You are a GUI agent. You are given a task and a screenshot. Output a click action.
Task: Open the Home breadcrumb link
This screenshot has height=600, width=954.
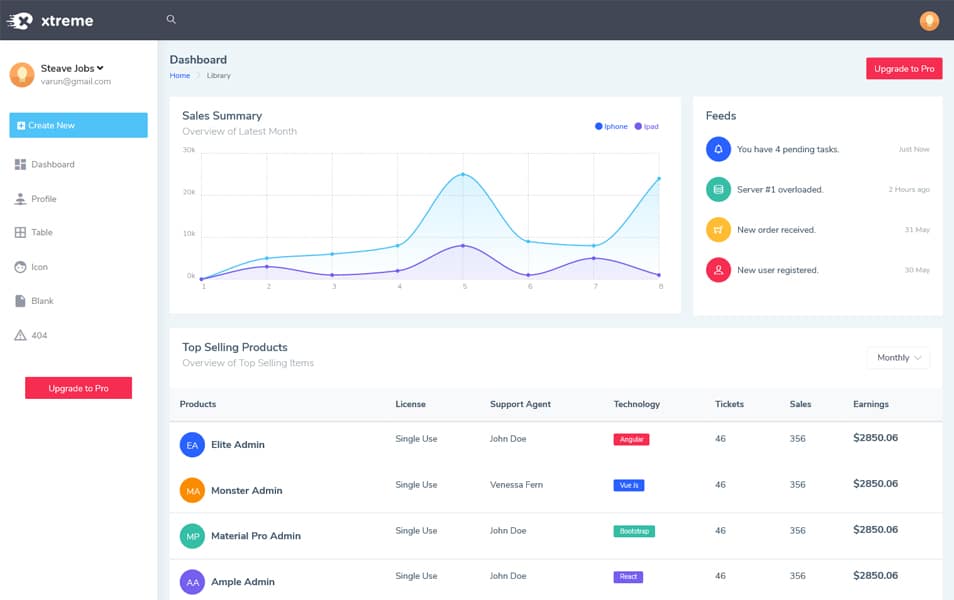pos(179,75)
